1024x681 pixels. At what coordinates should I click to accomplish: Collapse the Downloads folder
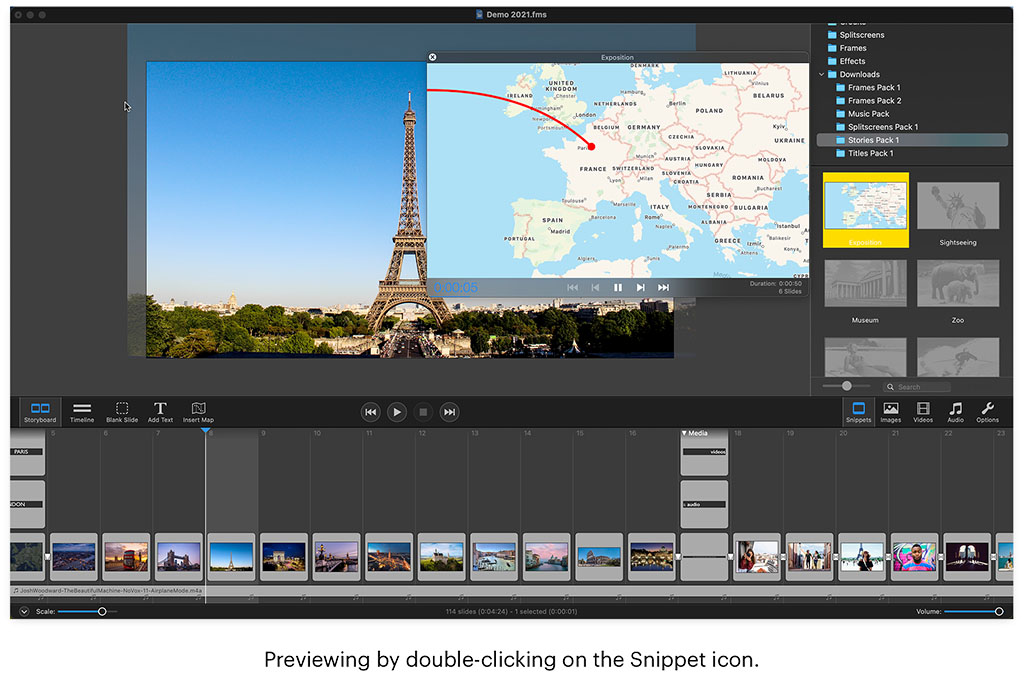(x=822, y=74)
